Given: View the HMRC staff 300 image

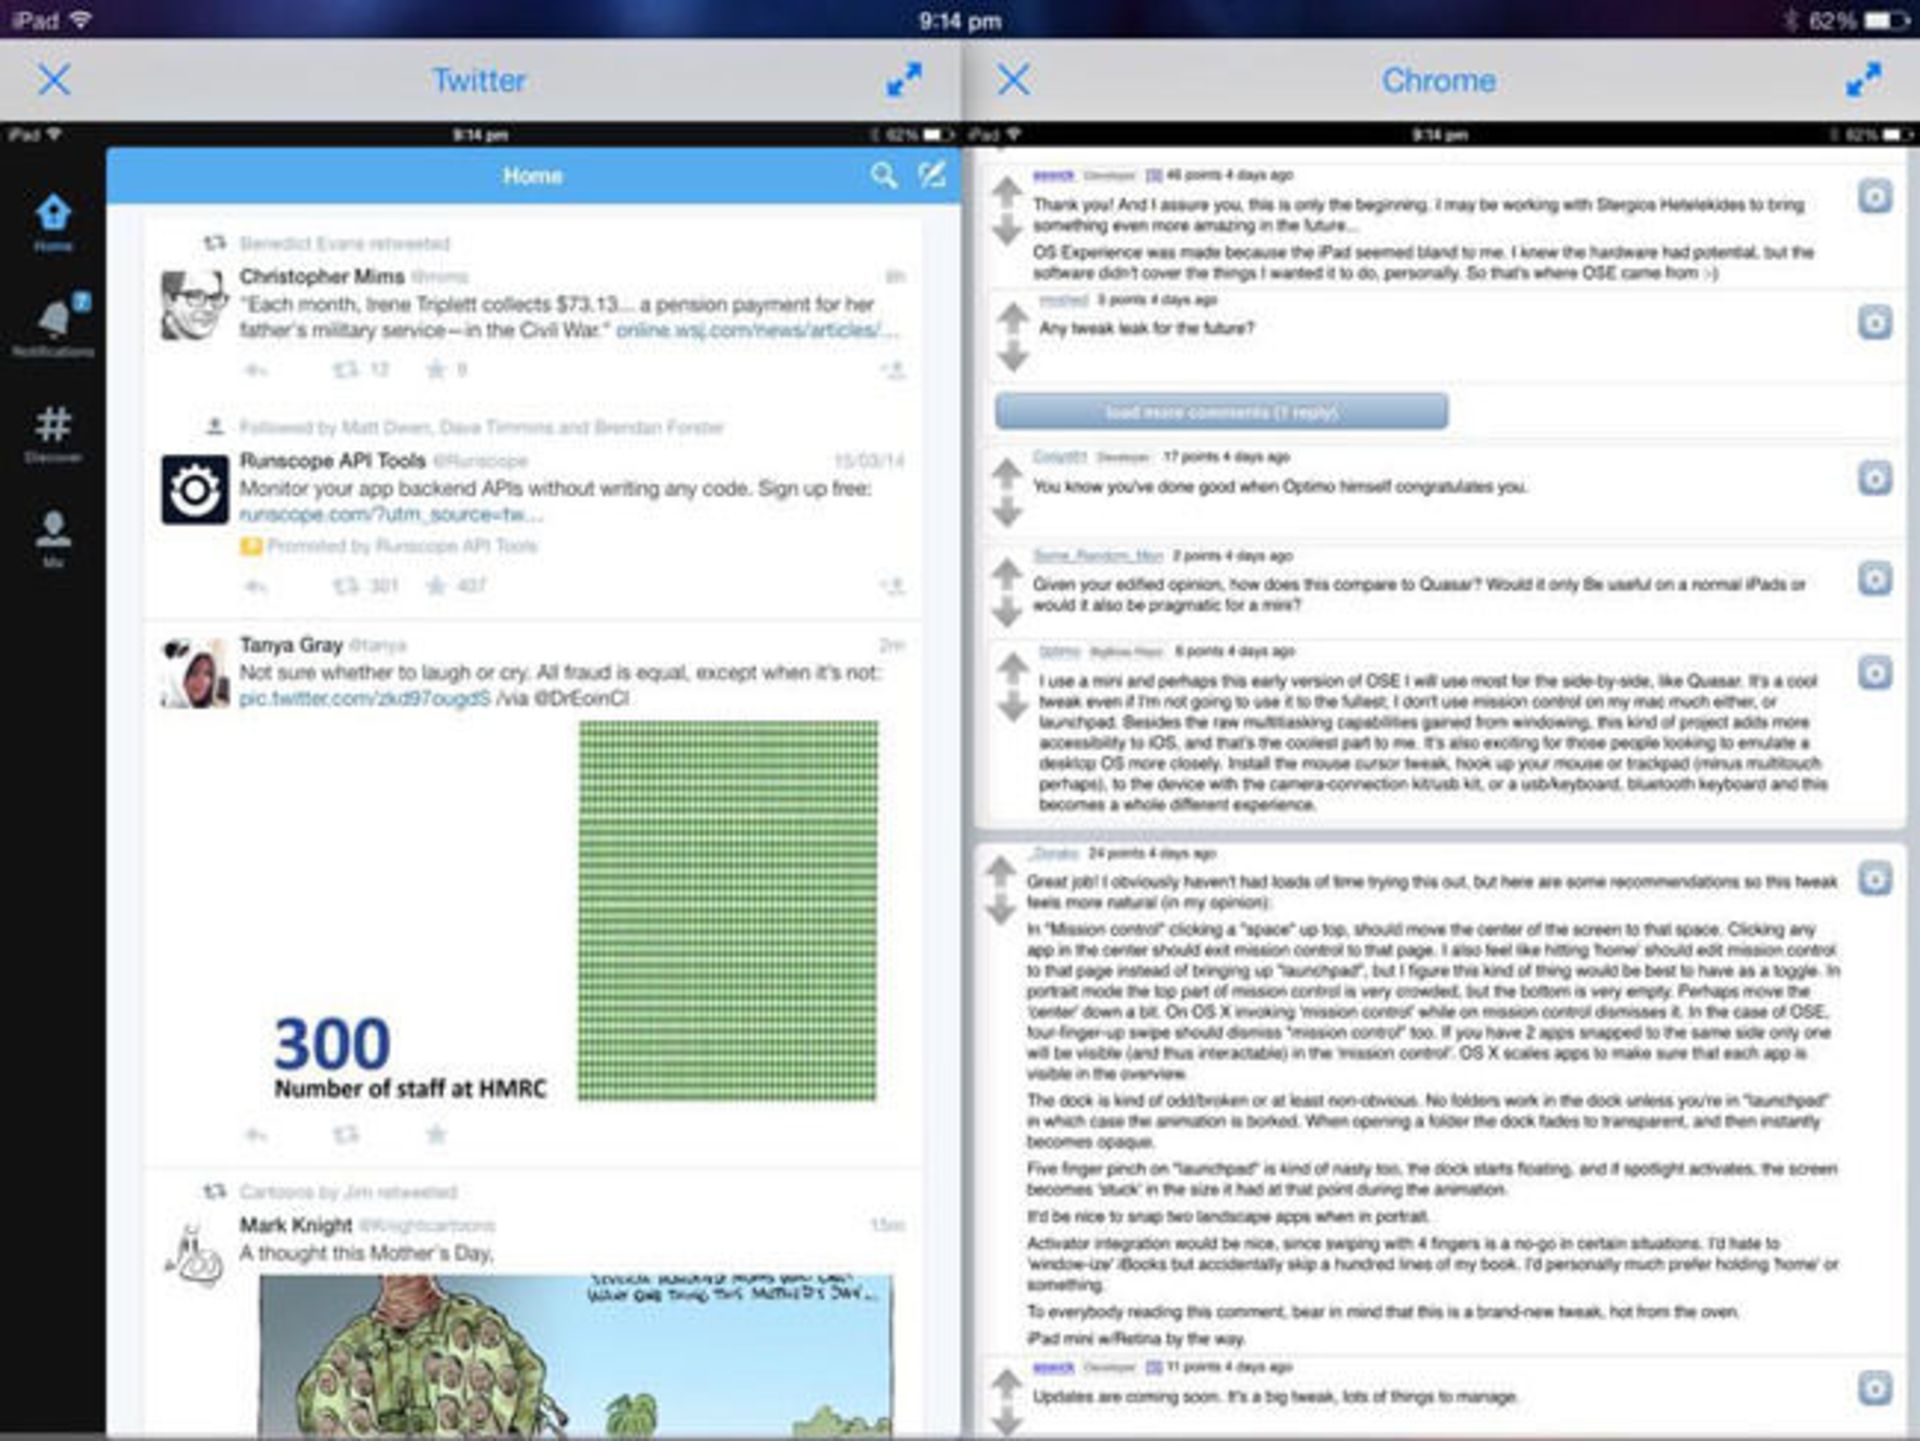Looking at the screenshot, I should pos(575,911).
